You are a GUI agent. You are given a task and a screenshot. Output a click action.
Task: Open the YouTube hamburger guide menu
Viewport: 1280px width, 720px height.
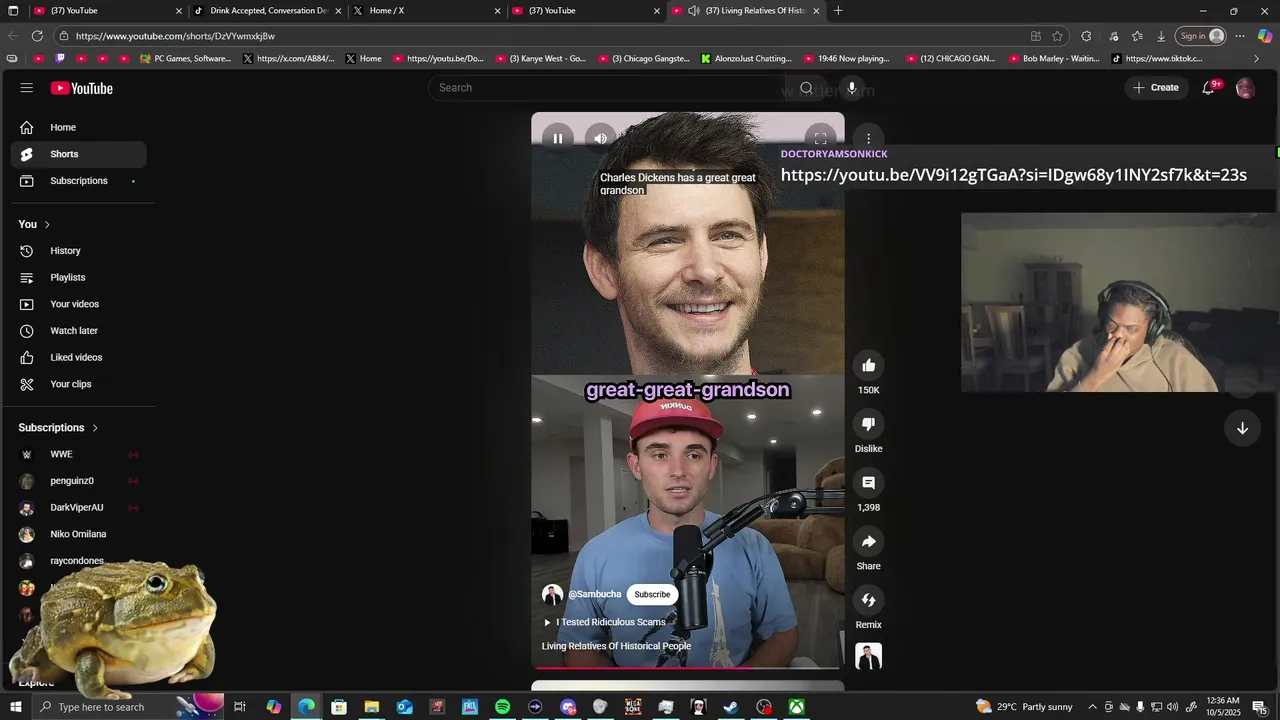point(27,88)
